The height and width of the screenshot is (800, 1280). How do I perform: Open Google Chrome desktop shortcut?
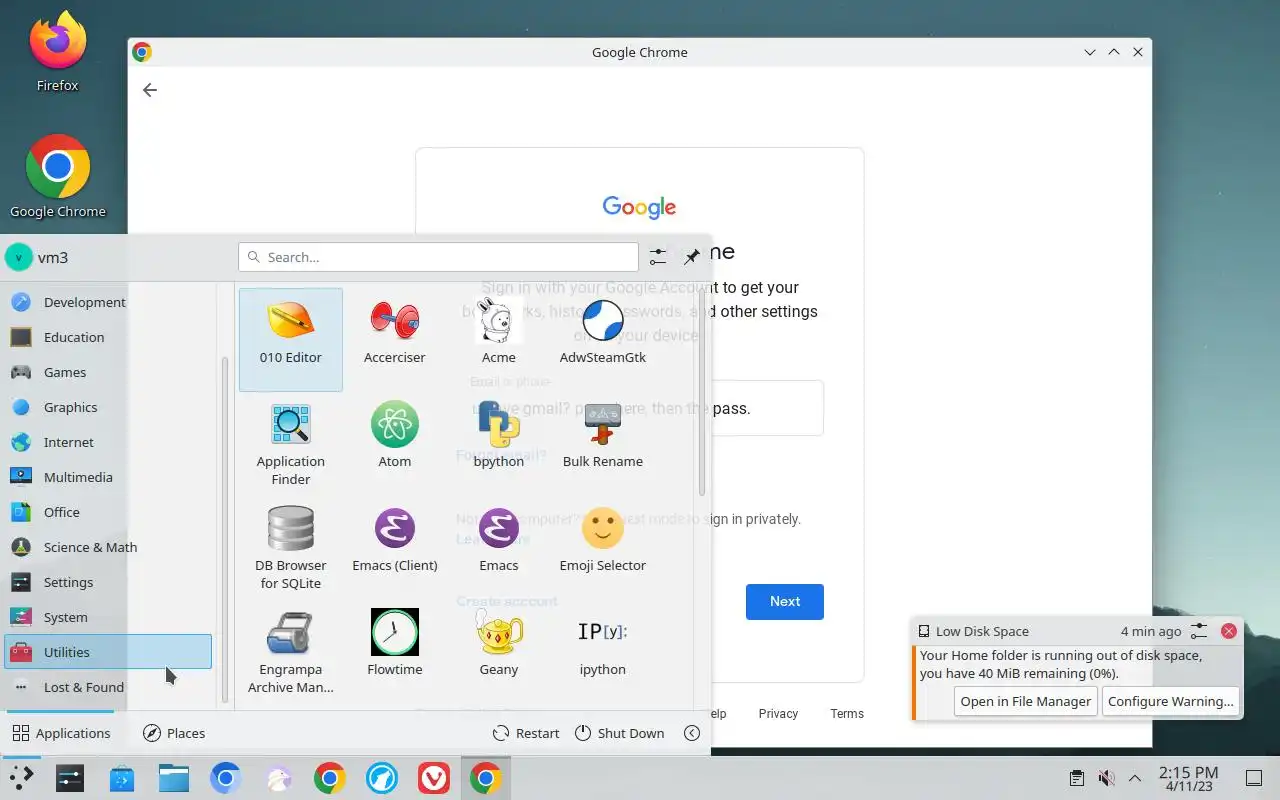coord(57,177)
